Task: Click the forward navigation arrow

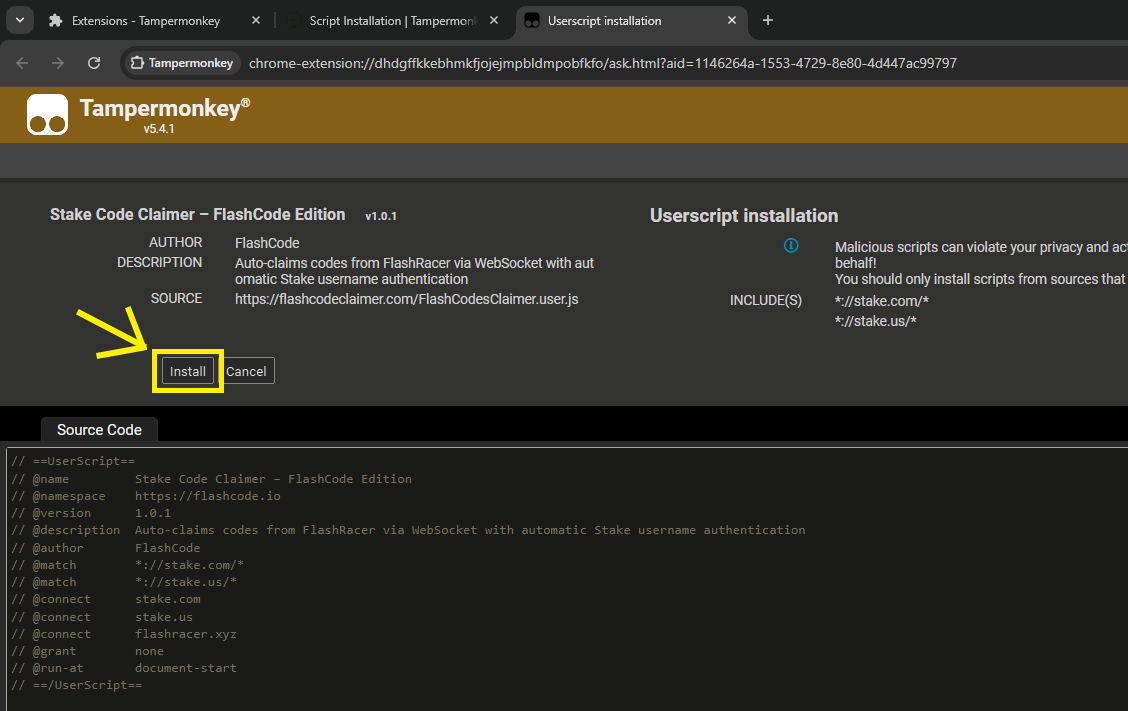Action: click(x=57, y=62)
